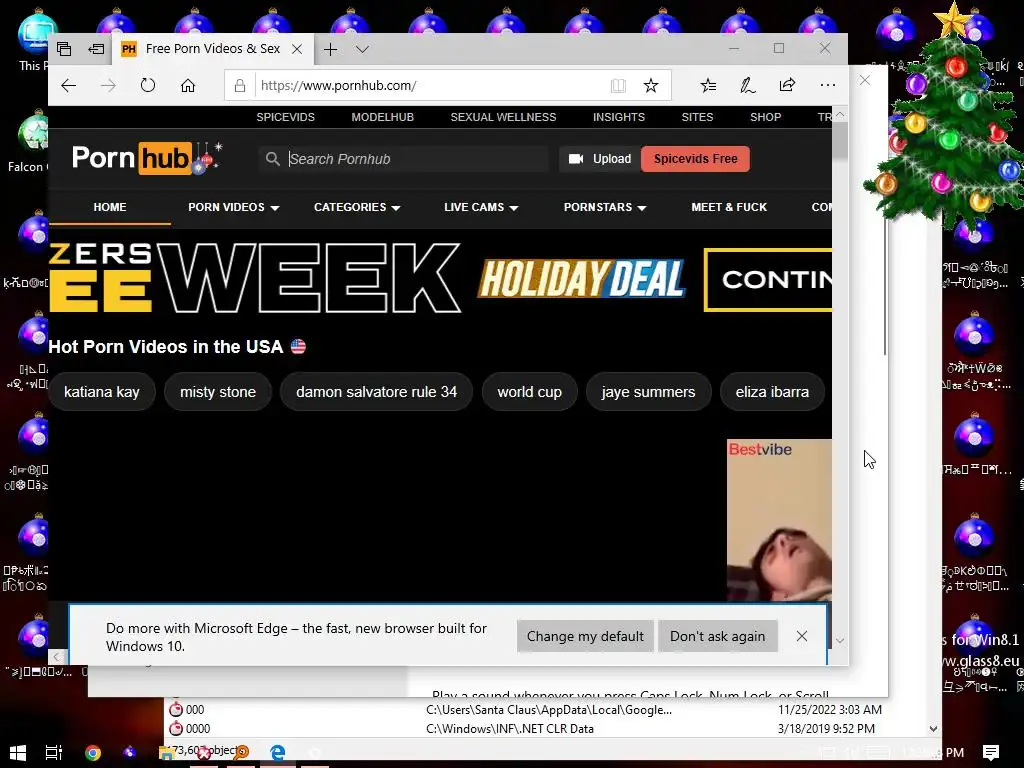Go back one page in Edge
Viewport: 1024px width, 768px height.
click(x=69, y=86)
